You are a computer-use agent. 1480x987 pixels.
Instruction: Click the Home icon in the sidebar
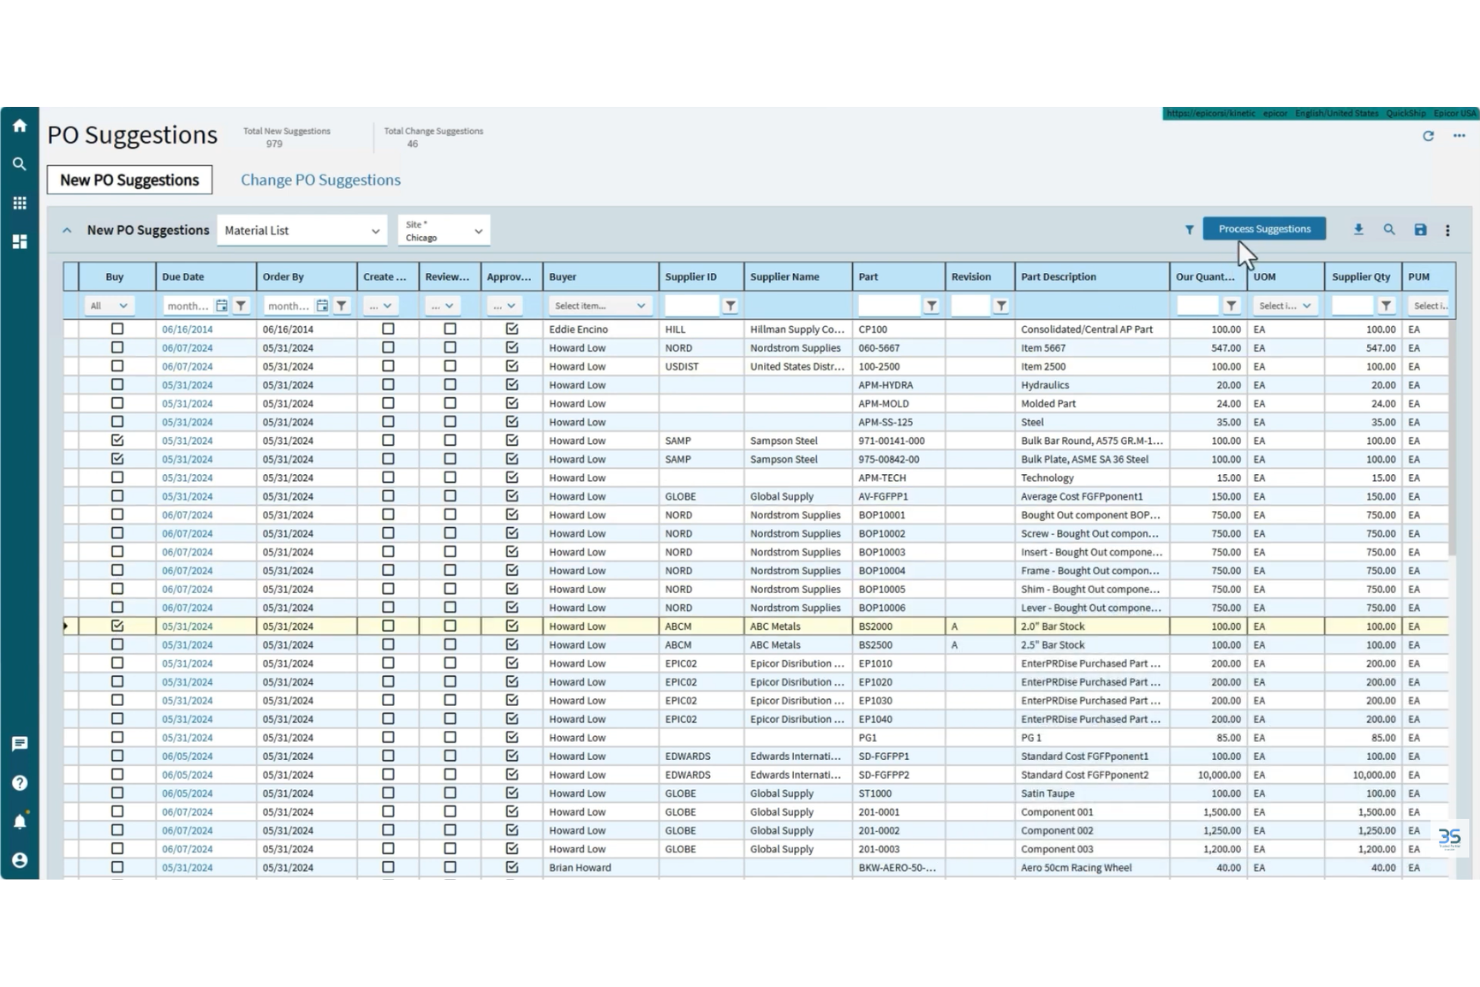[19, 126]
